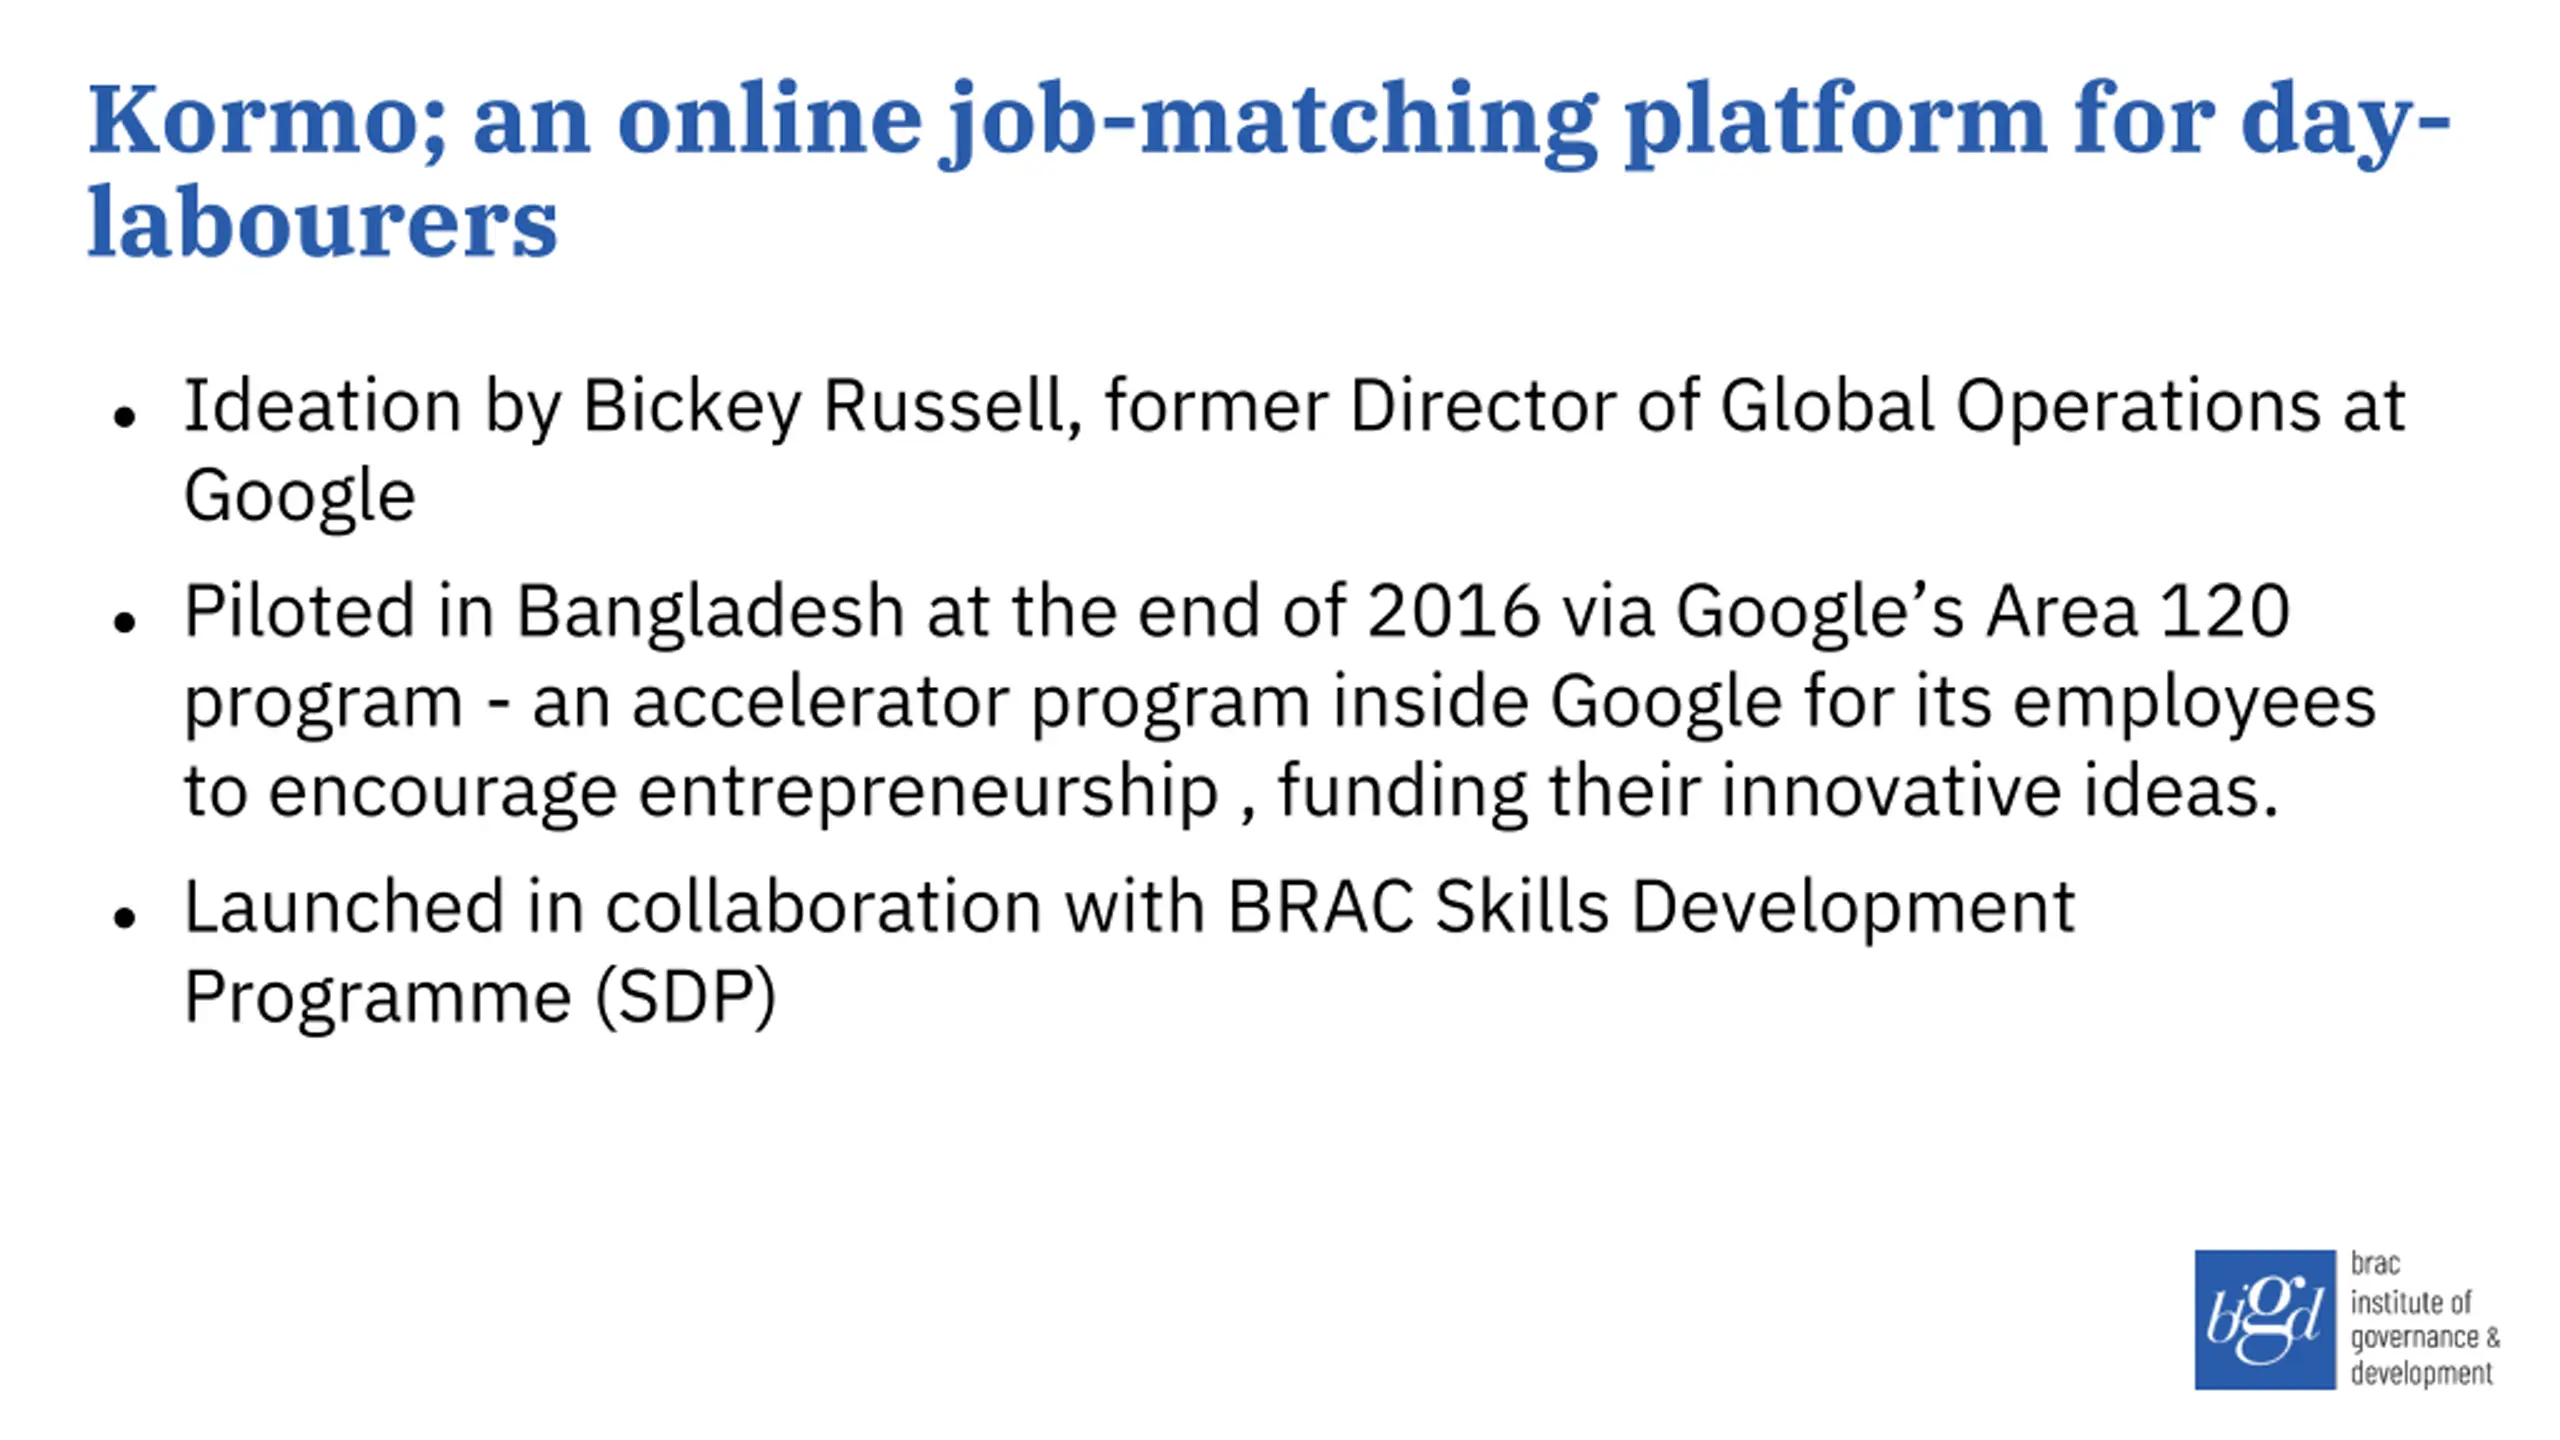This screenshot has height=1440, width=2560.
Task: Click the 'brac institute of governance & development' text
Action: (2425, 1319)
